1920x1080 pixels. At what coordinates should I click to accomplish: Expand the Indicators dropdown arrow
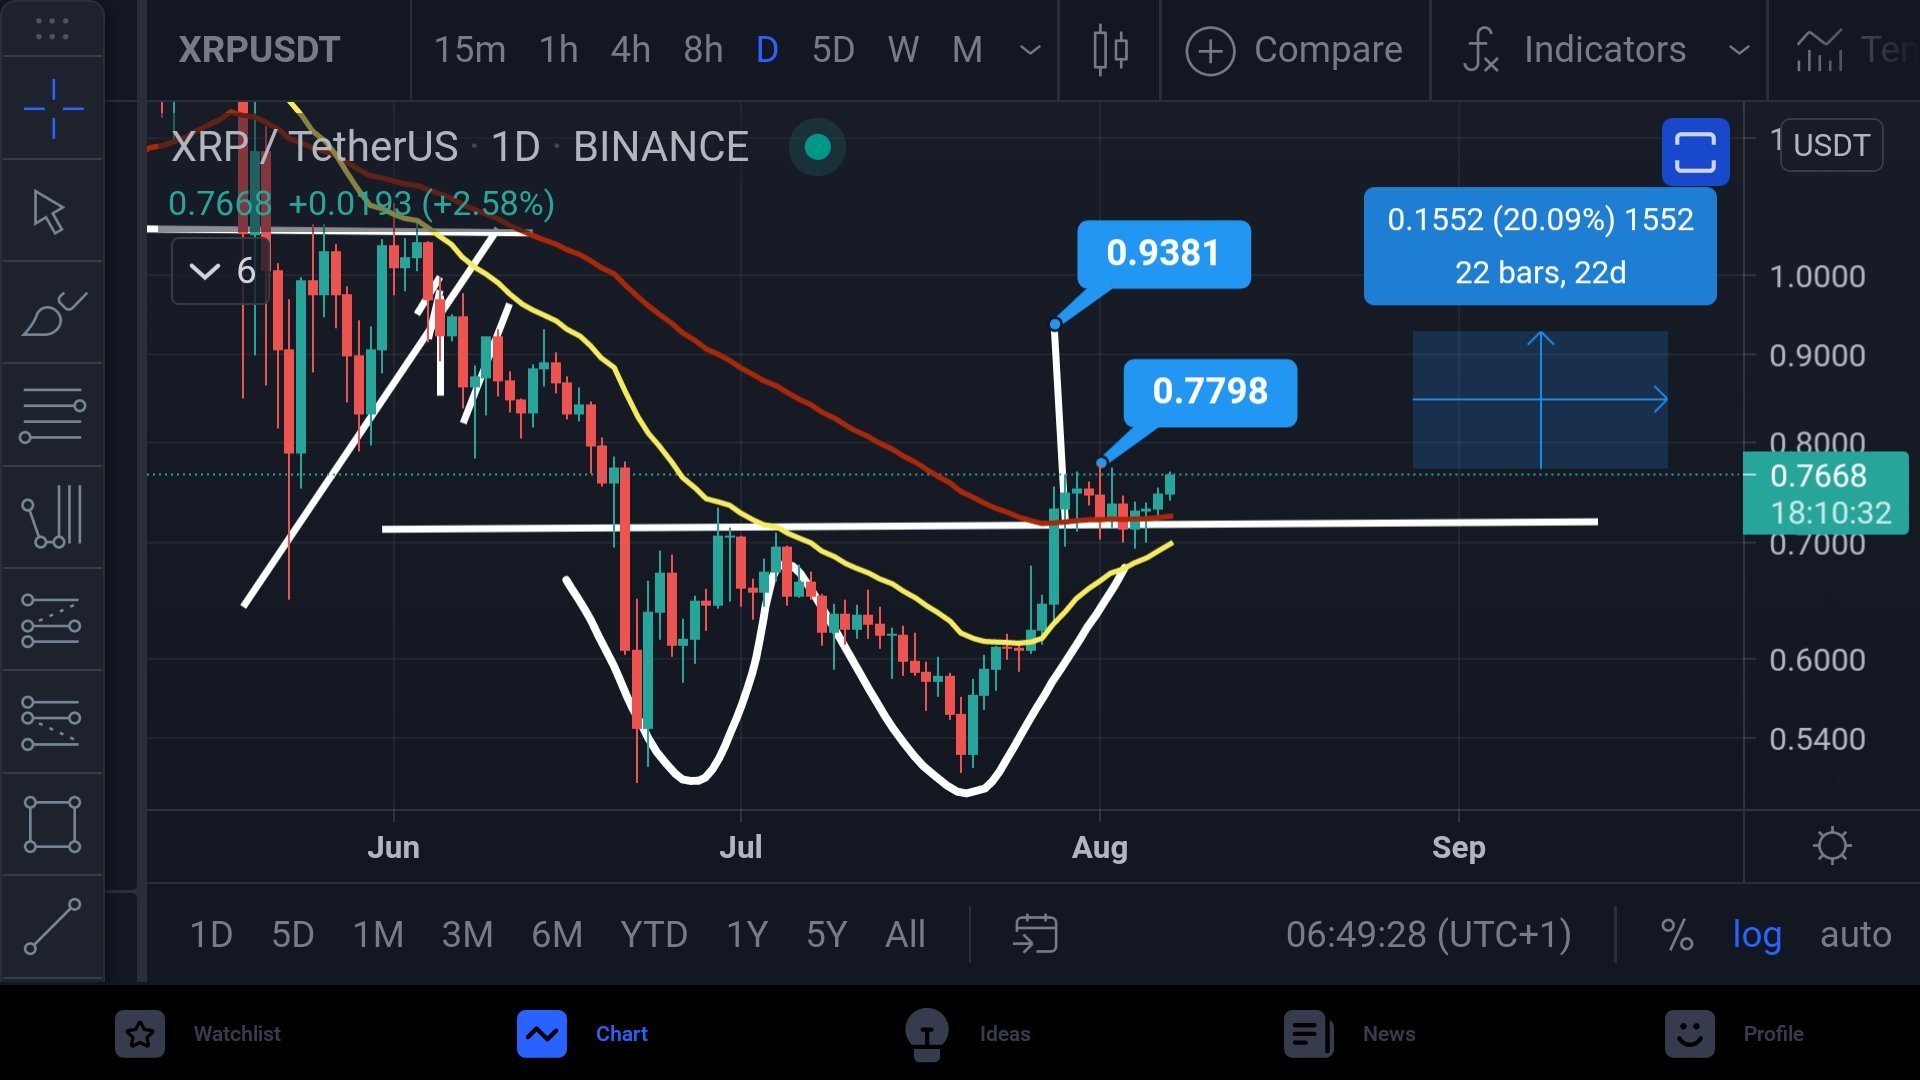(1739, 49)
